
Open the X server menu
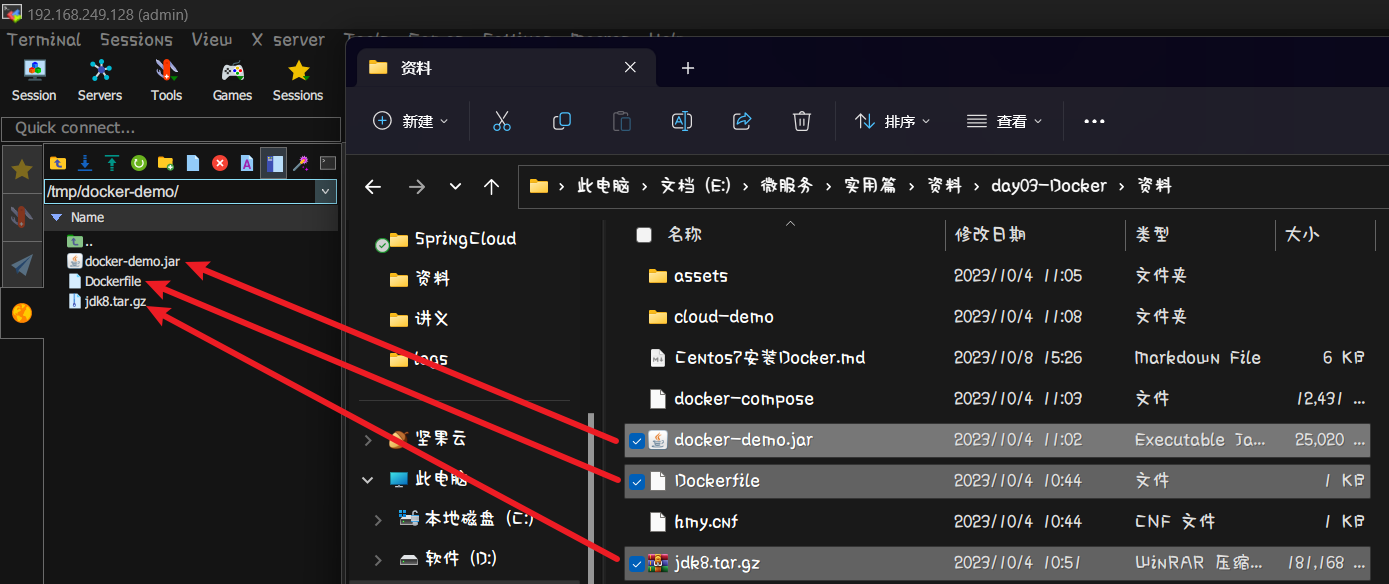[288, 40]
